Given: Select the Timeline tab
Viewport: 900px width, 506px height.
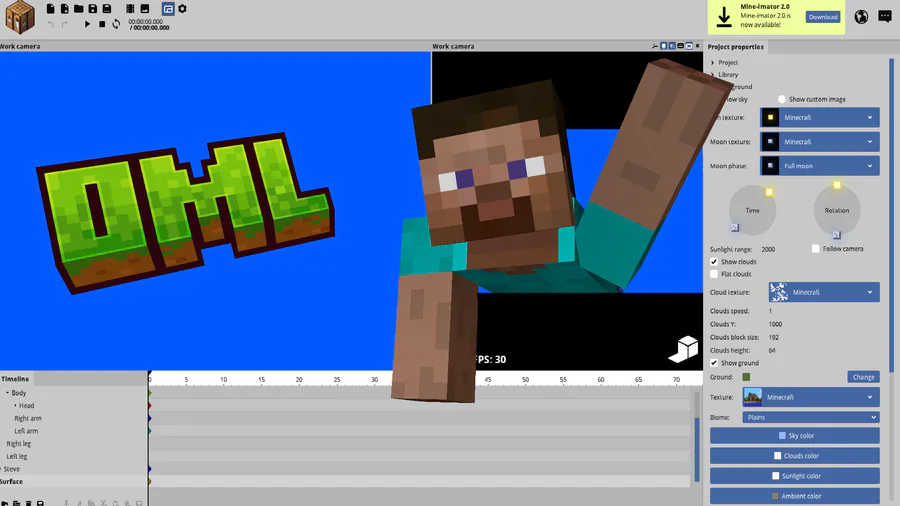Looking at the screenshot, I should click(15, 379).
